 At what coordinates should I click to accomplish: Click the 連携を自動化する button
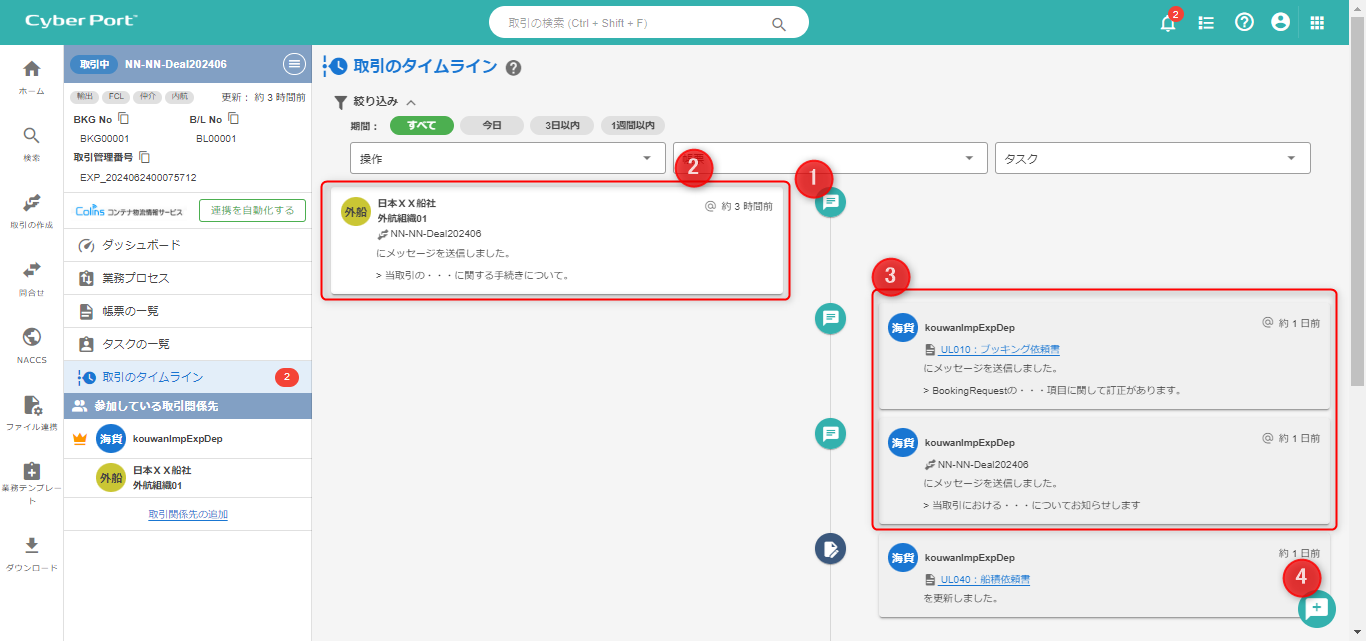[252, 210]
